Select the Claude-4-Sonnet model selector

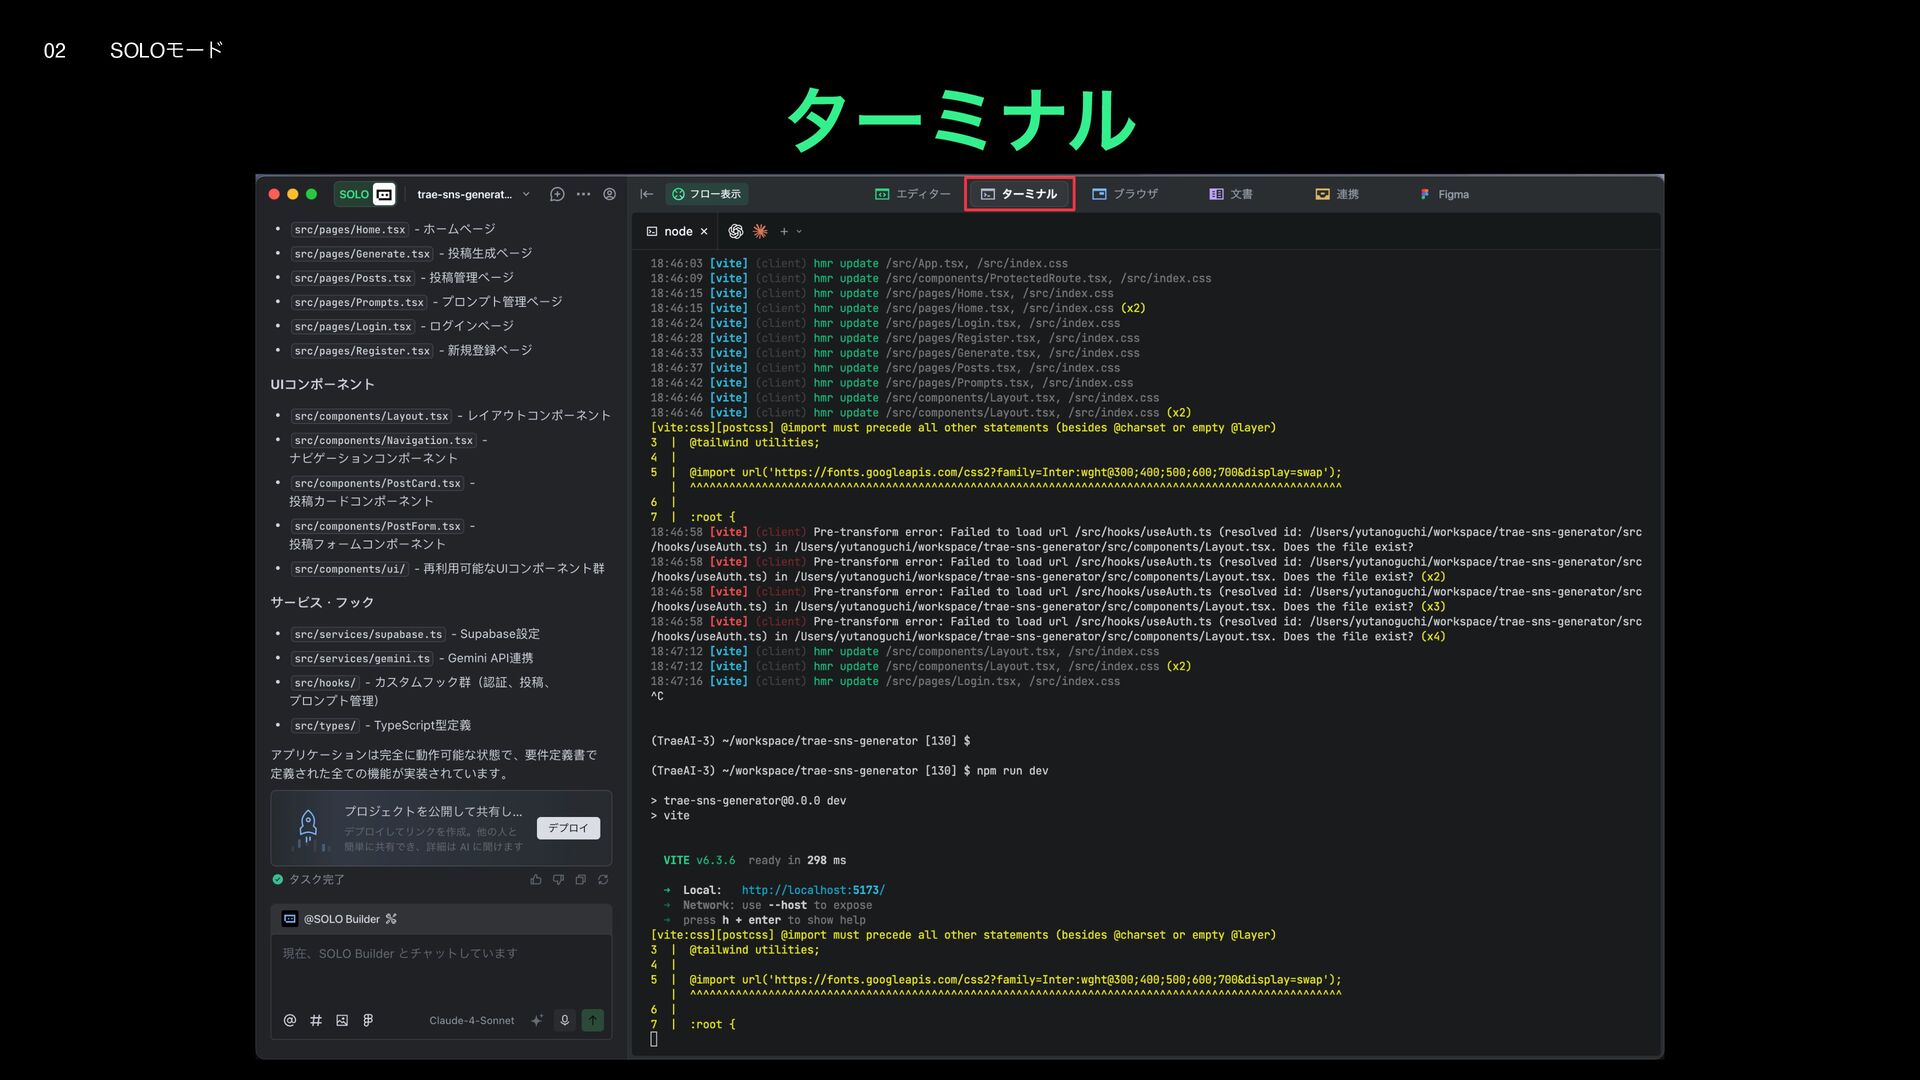pyautogui.click(x=471, y=1021)
